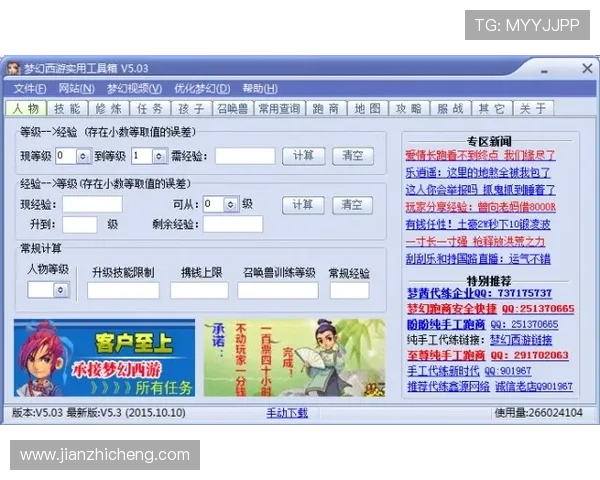Viewport: 600px width, 480px height.
Task: Switch to the 孩子 tab
Action: [x=192, y=109]
